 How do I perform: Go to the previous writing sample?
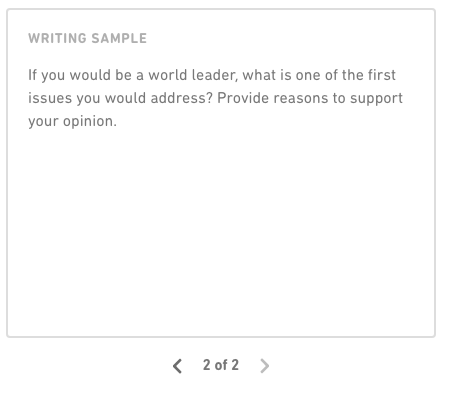pos(177,366)
